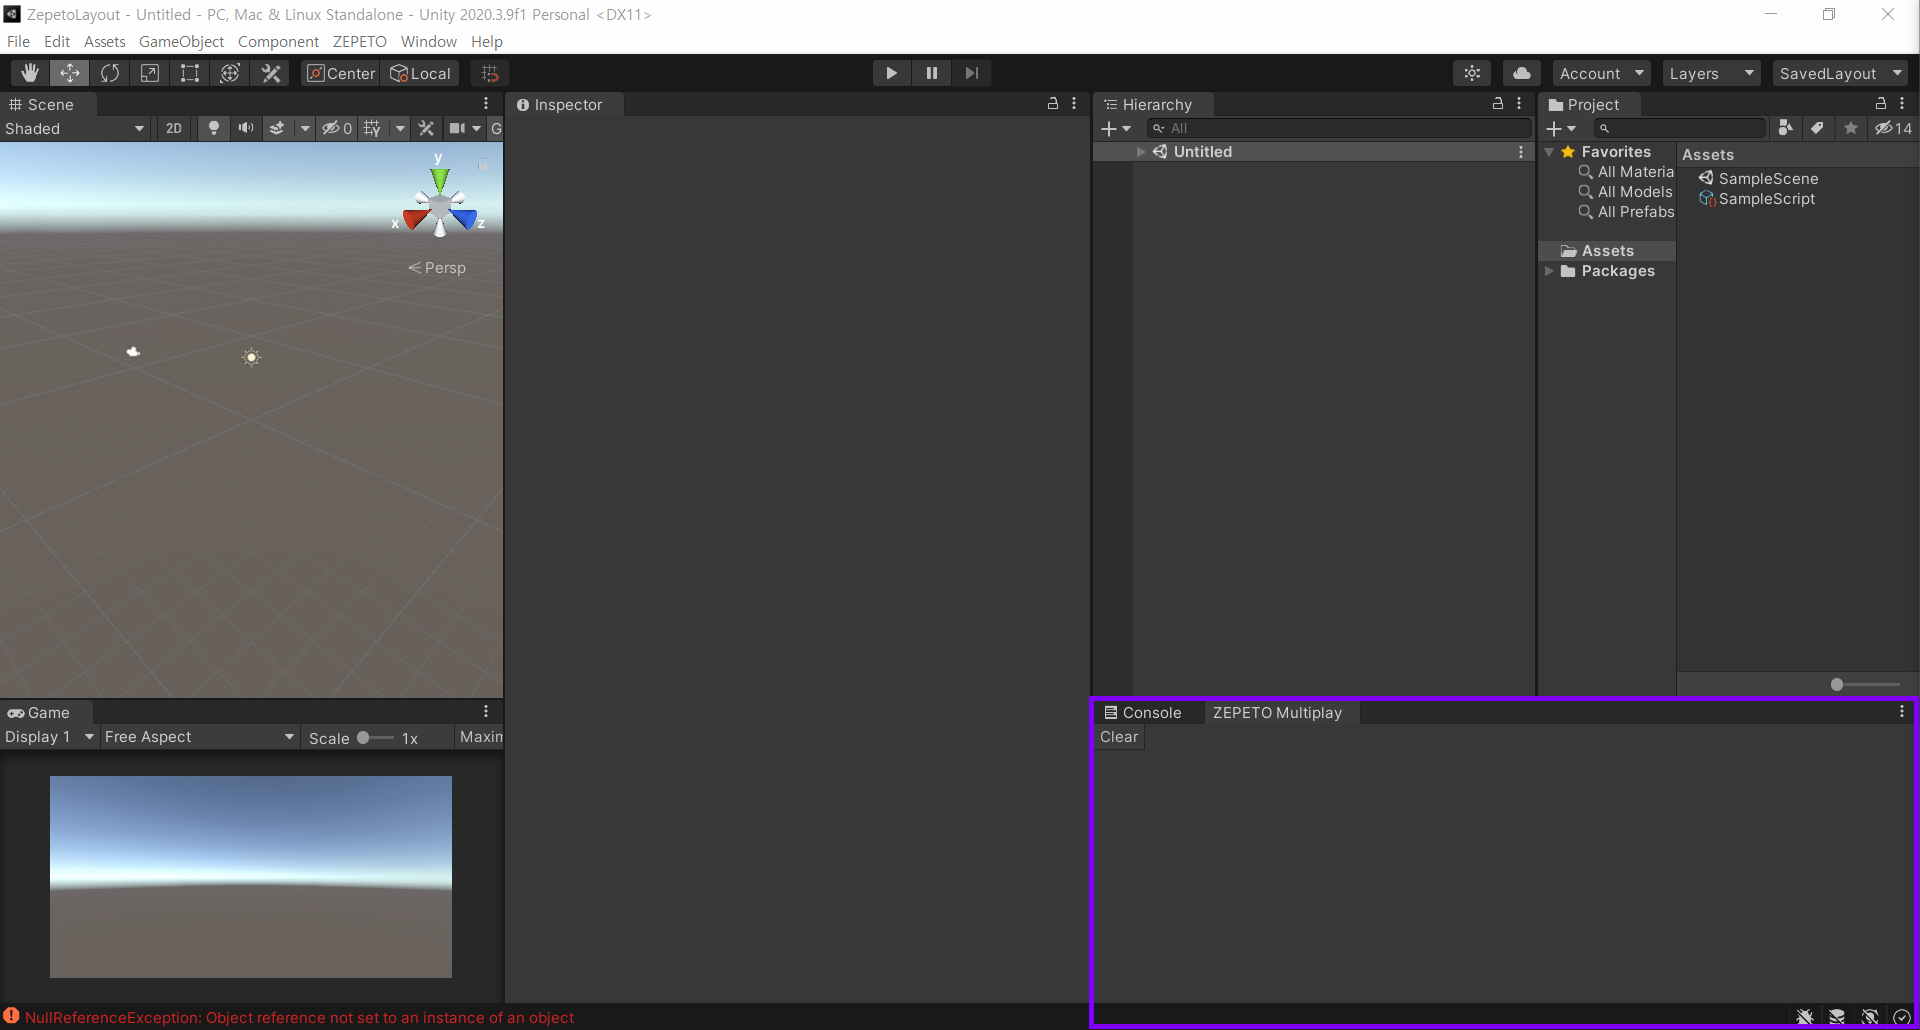This screenshot has width=1920, height=1030.
Task: Toggle pivot Center handle position
Action: coord(341,73)
